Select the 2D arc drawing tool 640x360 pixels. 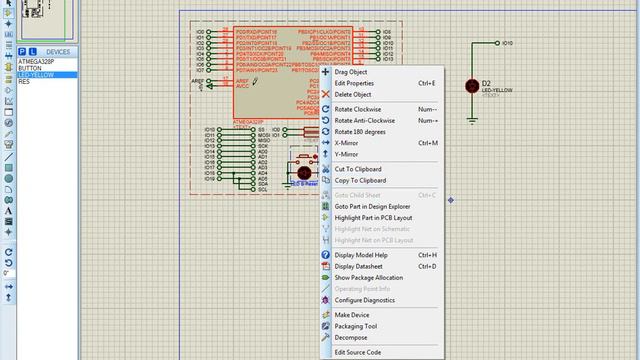pyautogui.click(x=8, y=189)
